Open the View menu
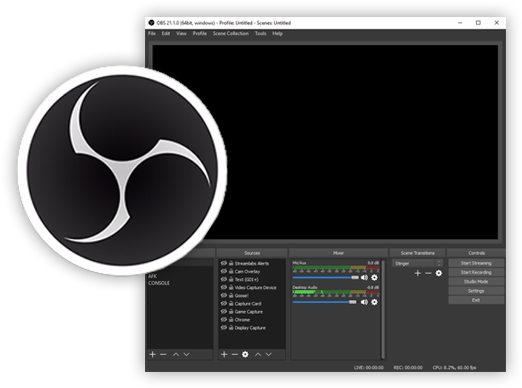The height and width of the screenshot is (388, 522). pyautogui.click(x=181, y=33)
